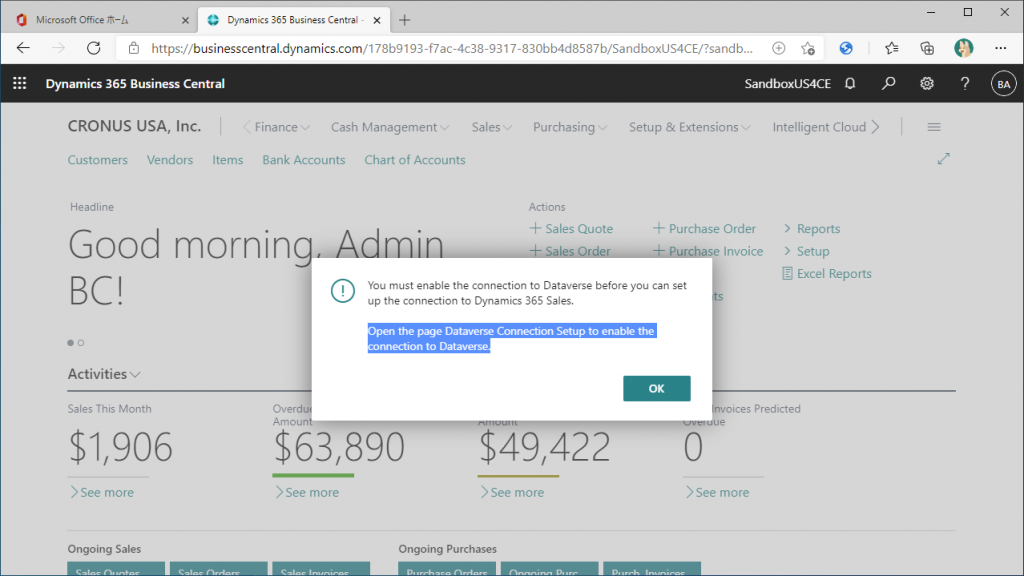Image resolution: width=1024 pixels, height=576 pixels.
Task: Expand the role center with diagonal arrows icon
Action: [943, 159]
